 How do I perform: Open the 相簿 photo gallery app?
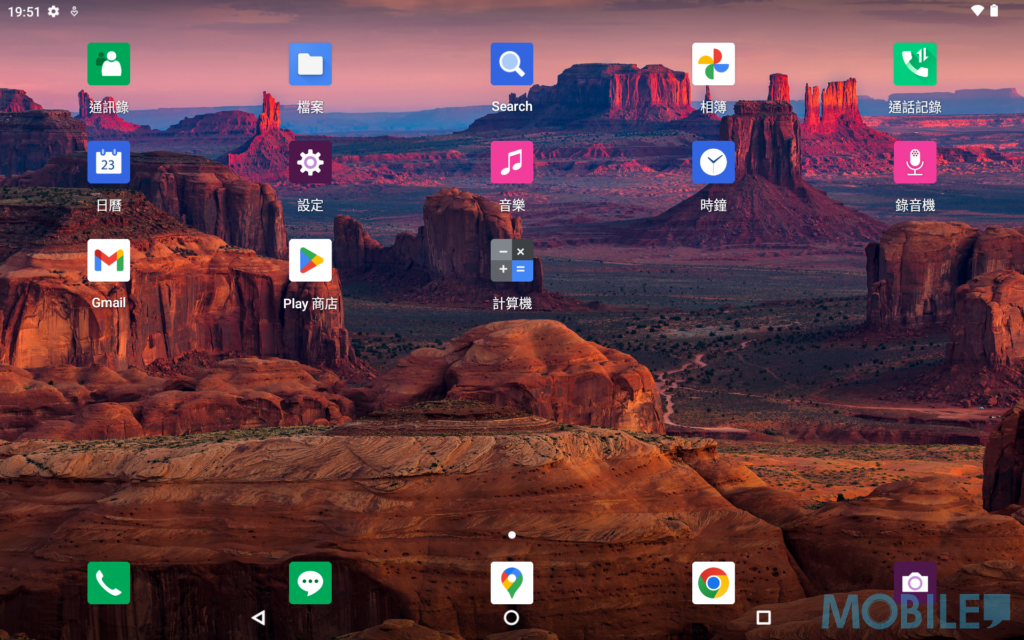(713, 64)
